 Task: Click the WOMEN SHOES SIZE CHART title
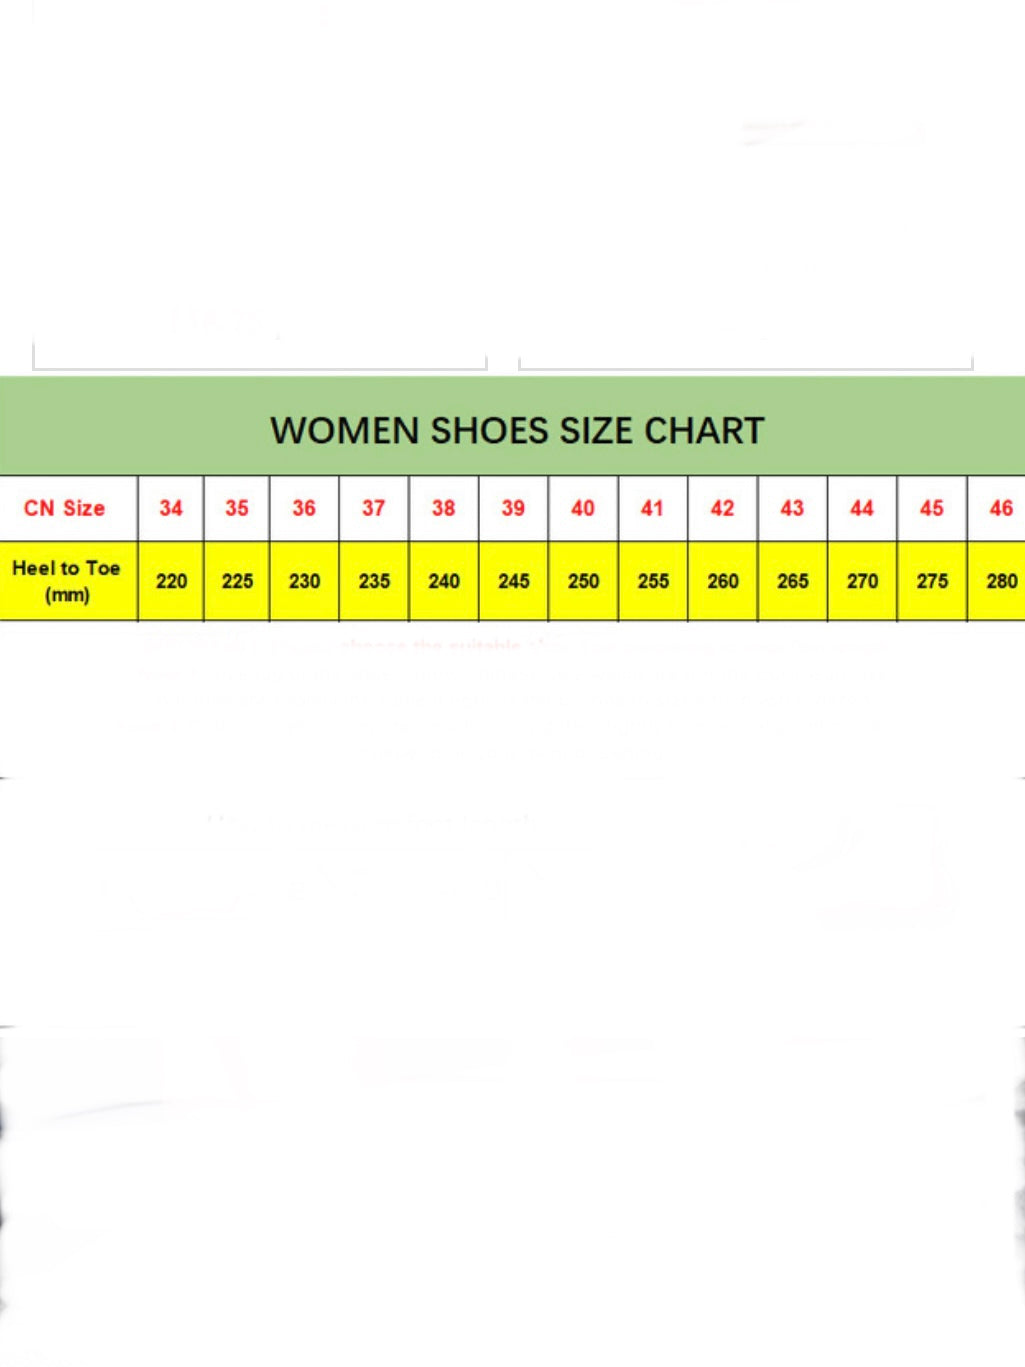[517, 431]
